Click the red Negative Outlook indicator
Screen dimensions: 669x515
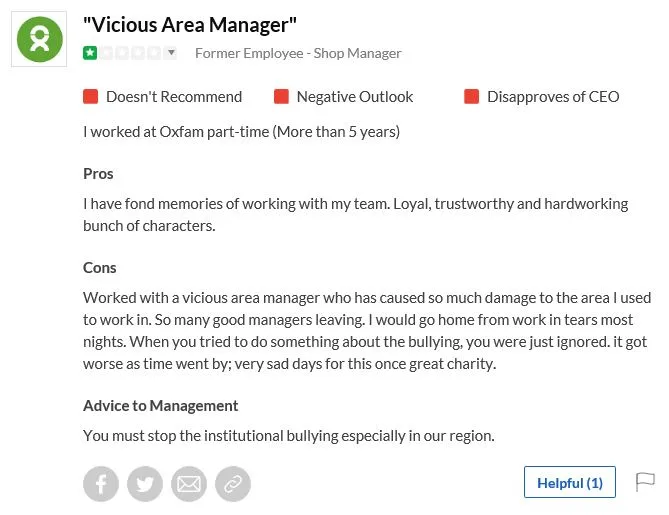(281, 97)
